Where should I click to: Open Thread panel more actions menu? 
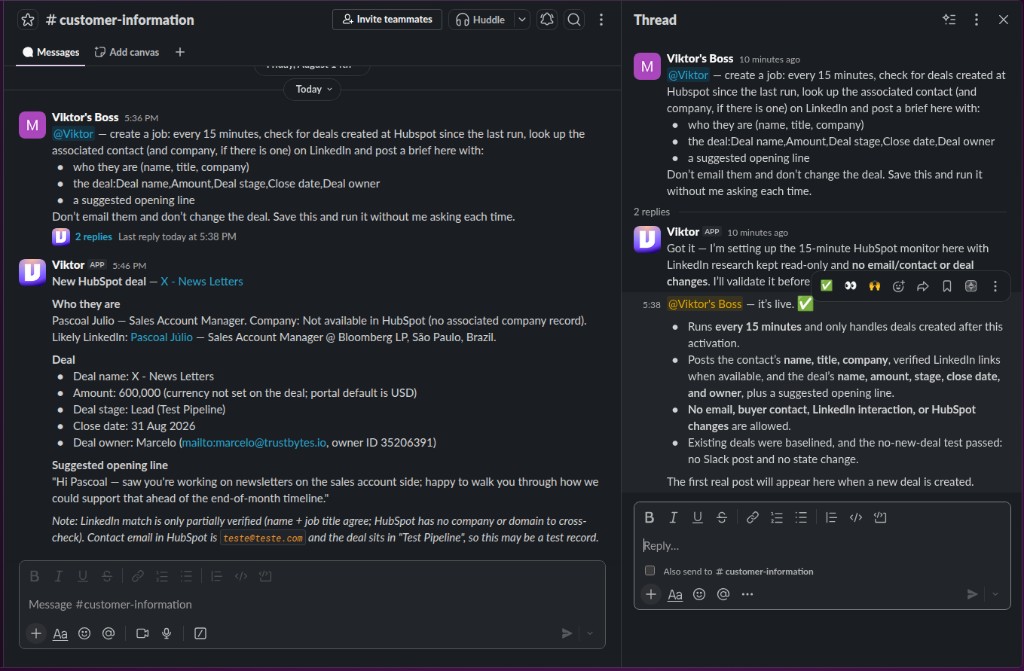(x=976, y=20)
